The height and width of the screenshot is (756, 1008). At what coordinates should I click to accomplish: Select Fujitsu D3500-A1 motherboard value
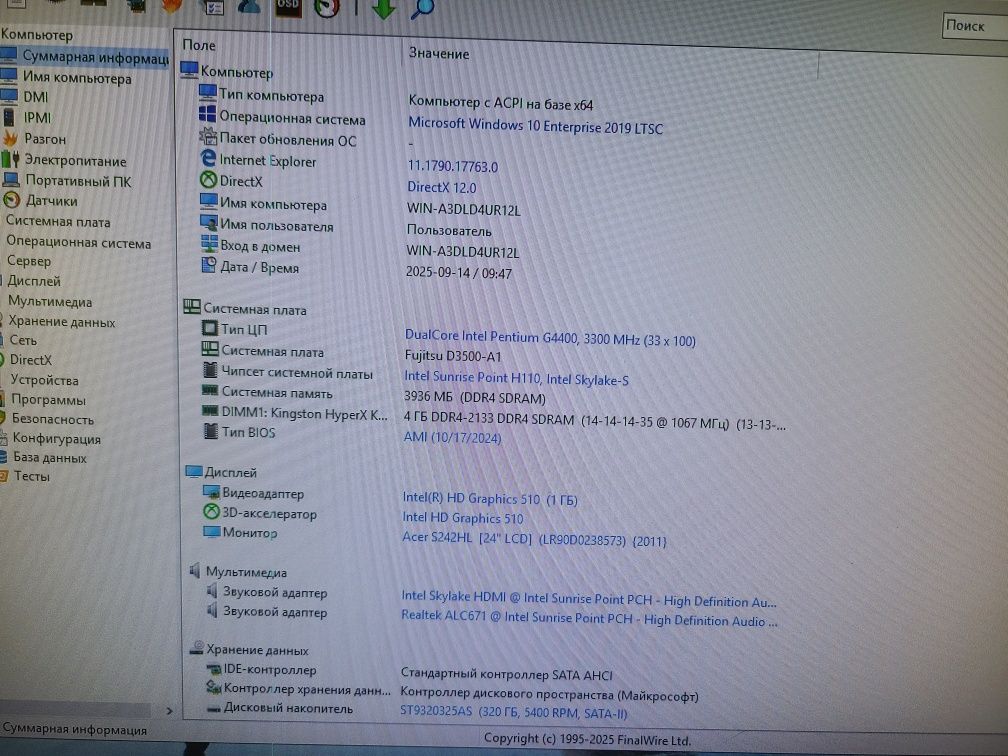(x=453, y=356)
